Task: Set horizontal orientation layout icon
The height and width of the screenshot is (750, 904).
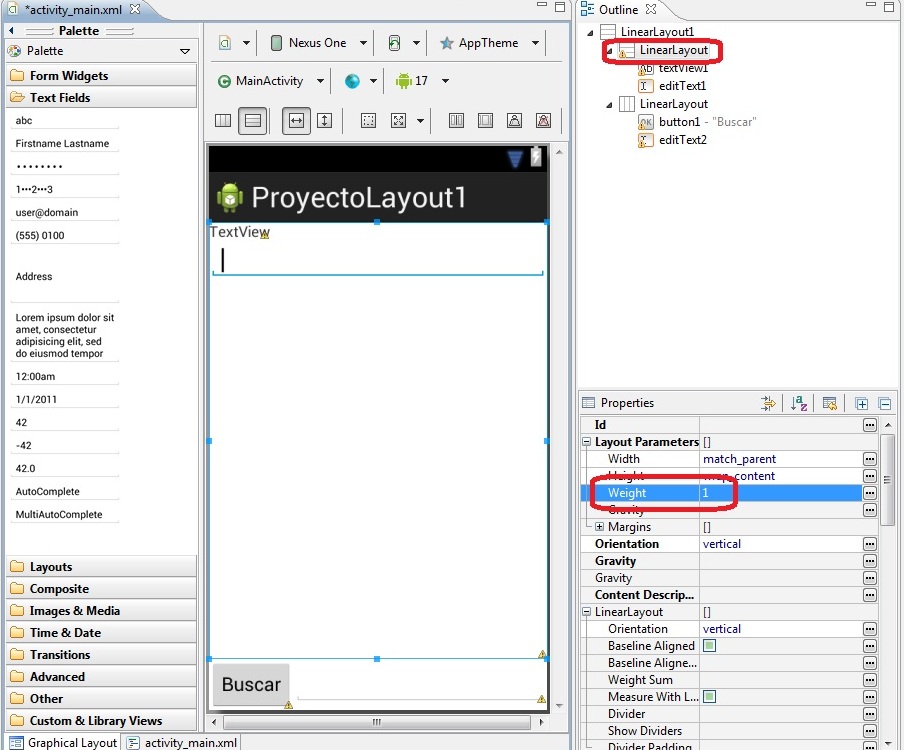Action: pyautogui.click(x=223, y=120)
